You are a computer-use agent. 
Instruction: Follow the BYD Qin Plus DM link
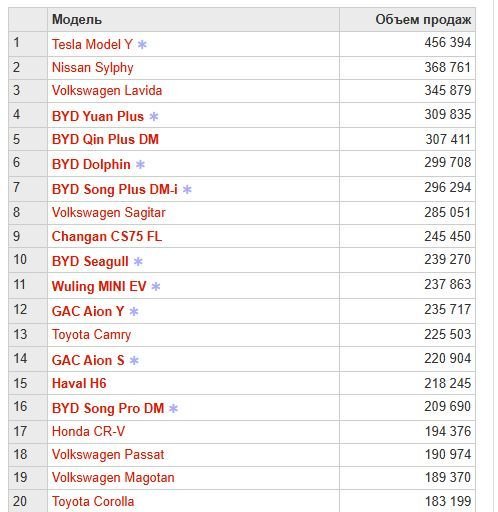(x=105, y=139)
